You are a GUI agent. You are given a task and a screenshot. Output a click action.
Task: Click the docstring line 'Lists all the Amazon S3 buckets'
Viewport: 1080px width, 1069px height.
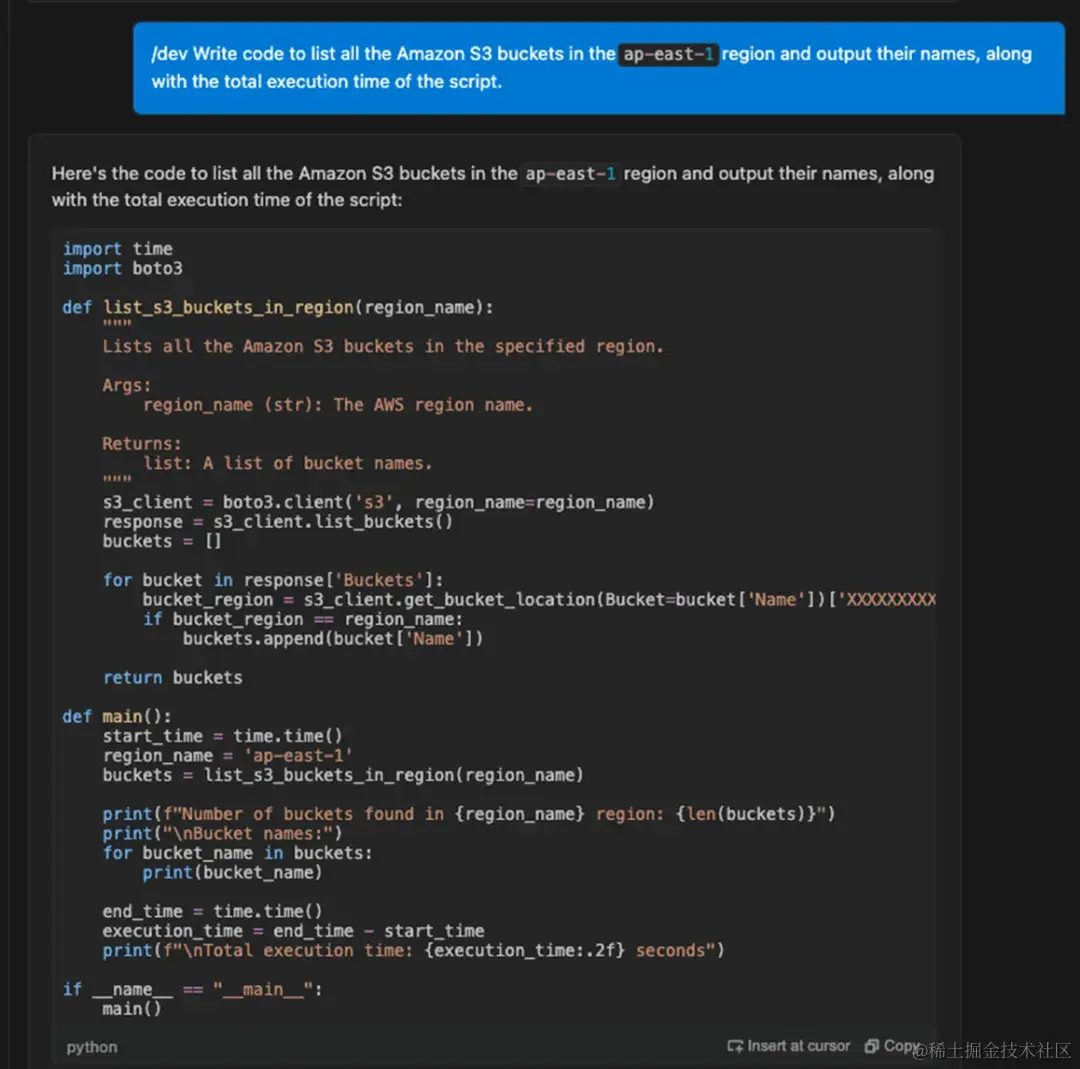(x=383, y=346)
